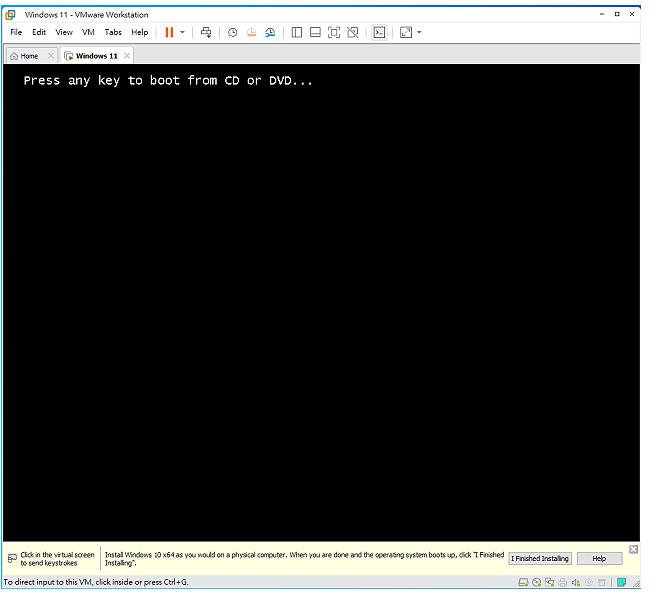656x606 pixels.
Task: Open the power options dropdown arrow beside pause
Action: click(182, 32)
